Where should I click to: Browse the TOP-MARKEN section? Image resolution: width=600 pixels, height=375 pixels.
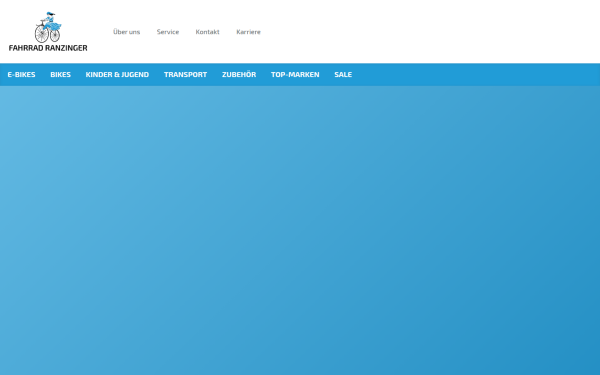tap(295, 75)
